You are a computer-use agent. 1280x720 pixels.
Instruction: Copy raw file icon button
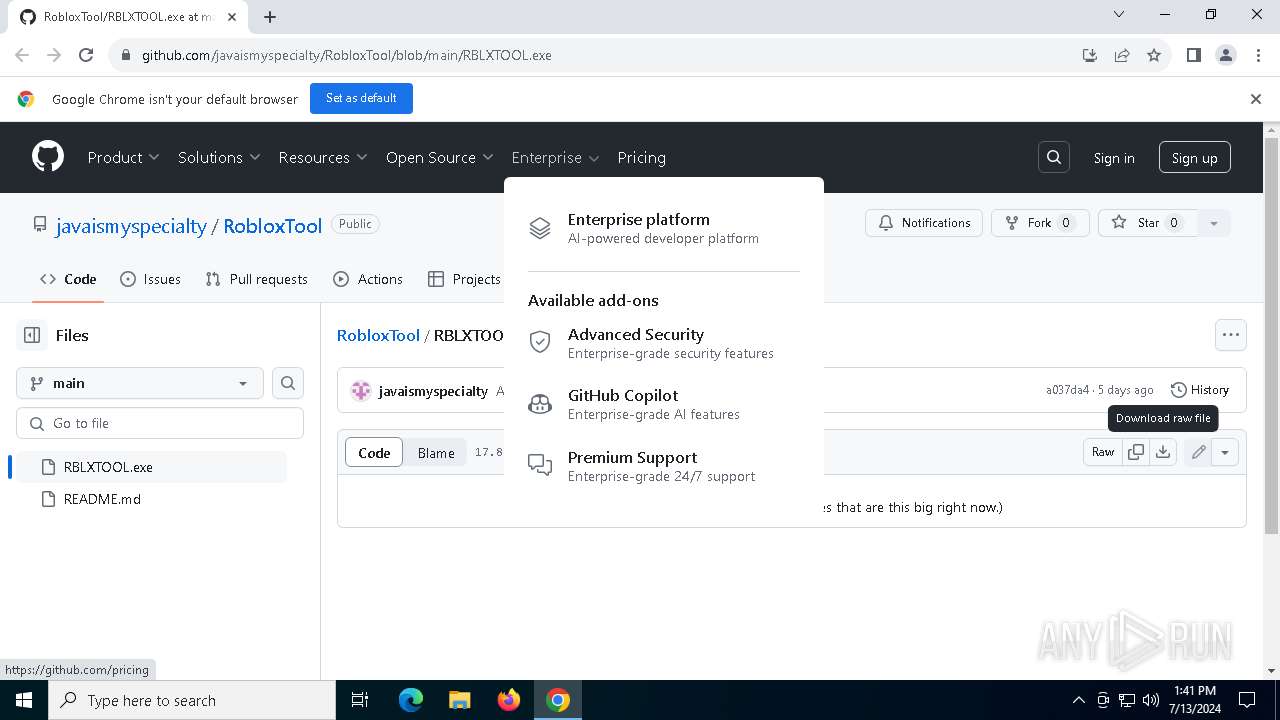[1136, 452]
